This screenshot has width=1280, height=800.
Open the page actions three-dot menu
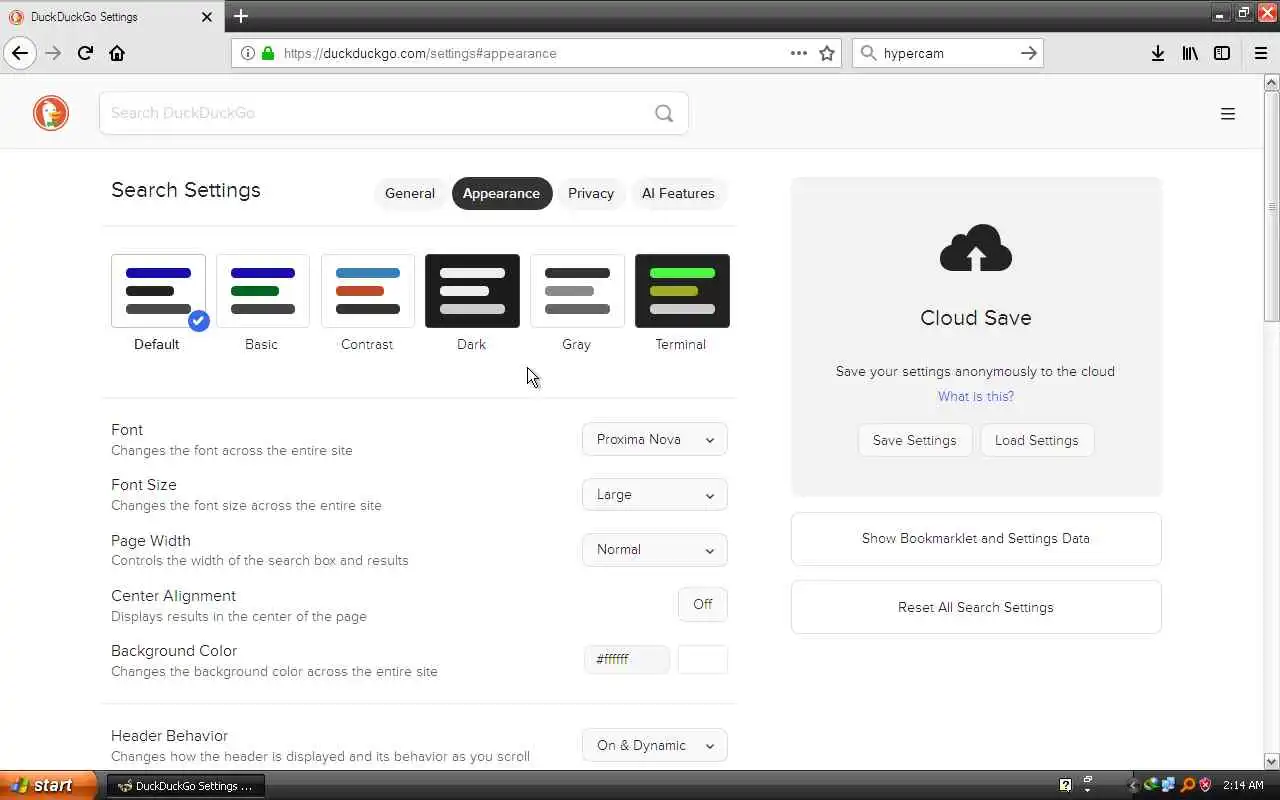point(798,53)
